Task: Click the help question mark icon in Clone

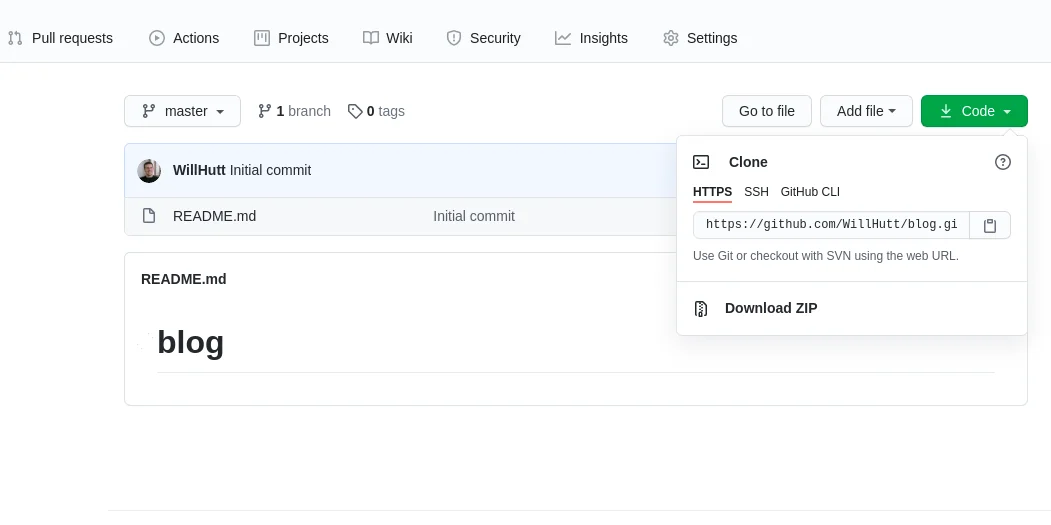Action: [x=1003, y=162]
